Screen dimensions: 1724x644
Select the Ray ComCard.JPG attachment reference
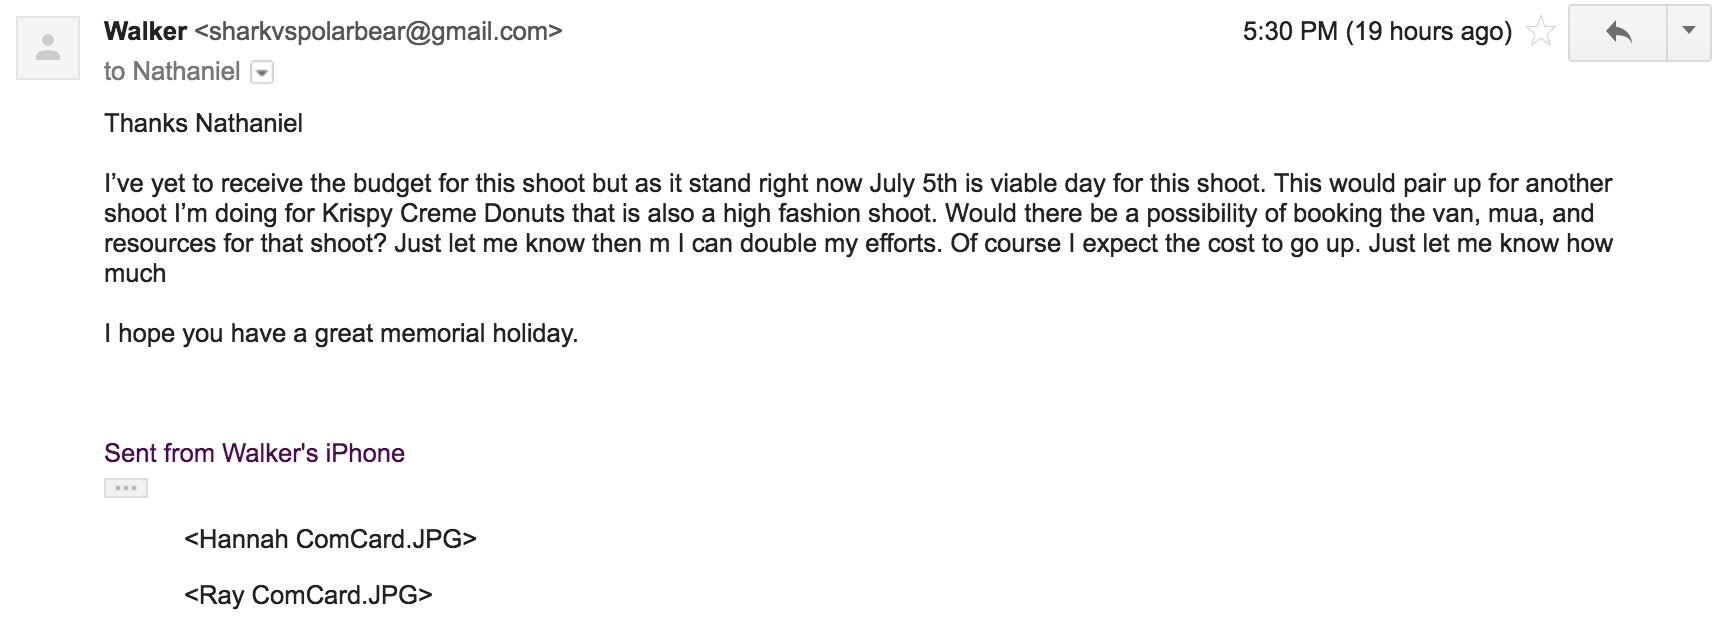pyautogui.click(x=308, y=595)
